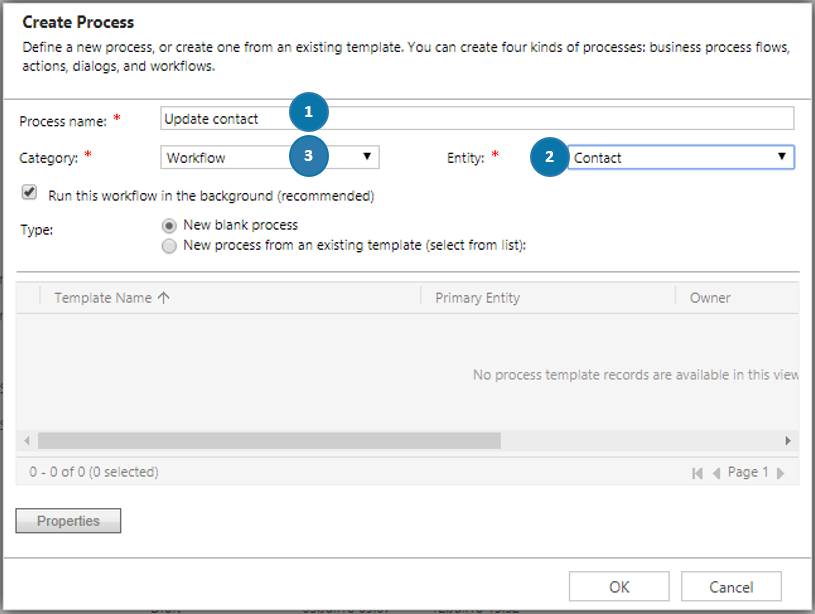Viewport: 815px width, 614px height.
Task: Choose New process from an existing template
Action: 169,245
